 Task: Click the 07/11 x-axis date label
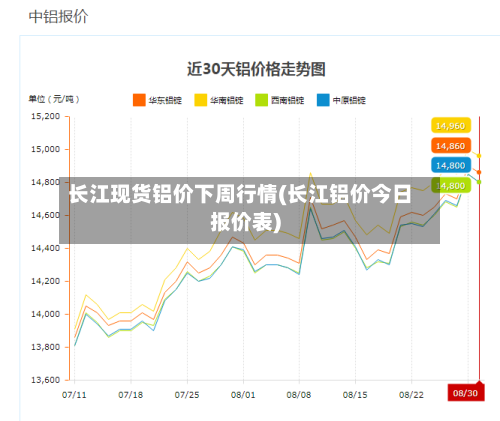tap(74, 395)
